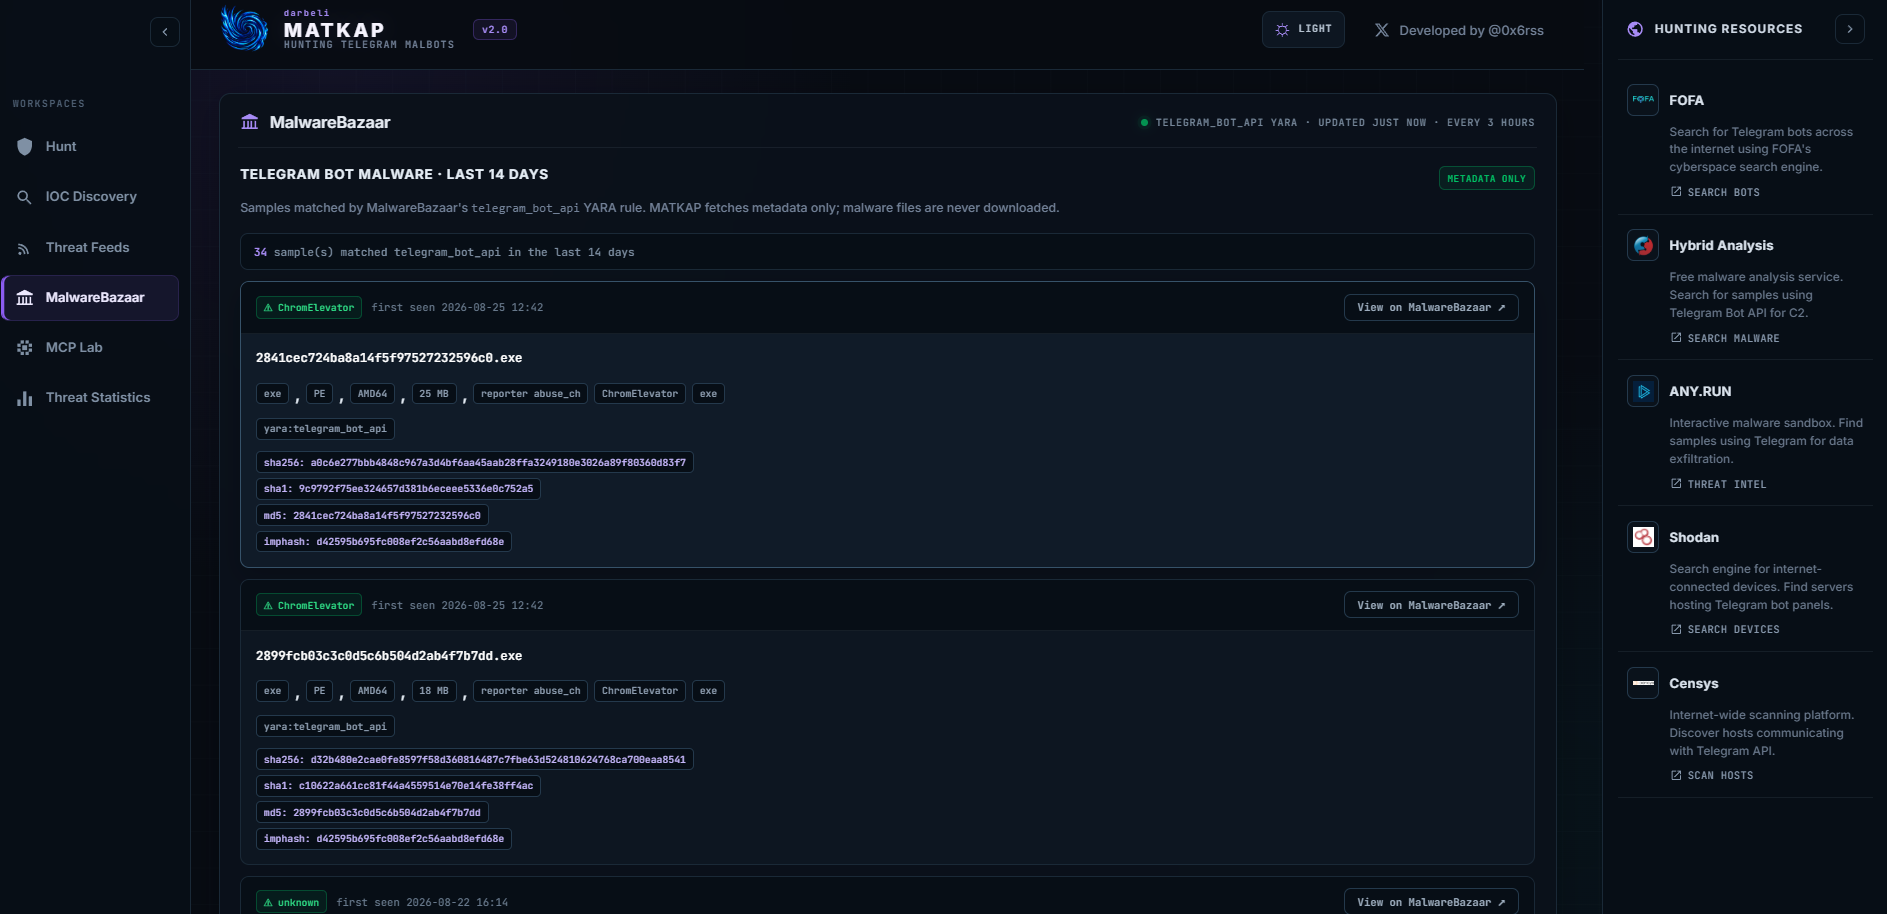The height and width of the screenshot is (914, 1887).
Task: Click first sample's reporter abuse_ch tag
Action: click(x=530, y=394)
